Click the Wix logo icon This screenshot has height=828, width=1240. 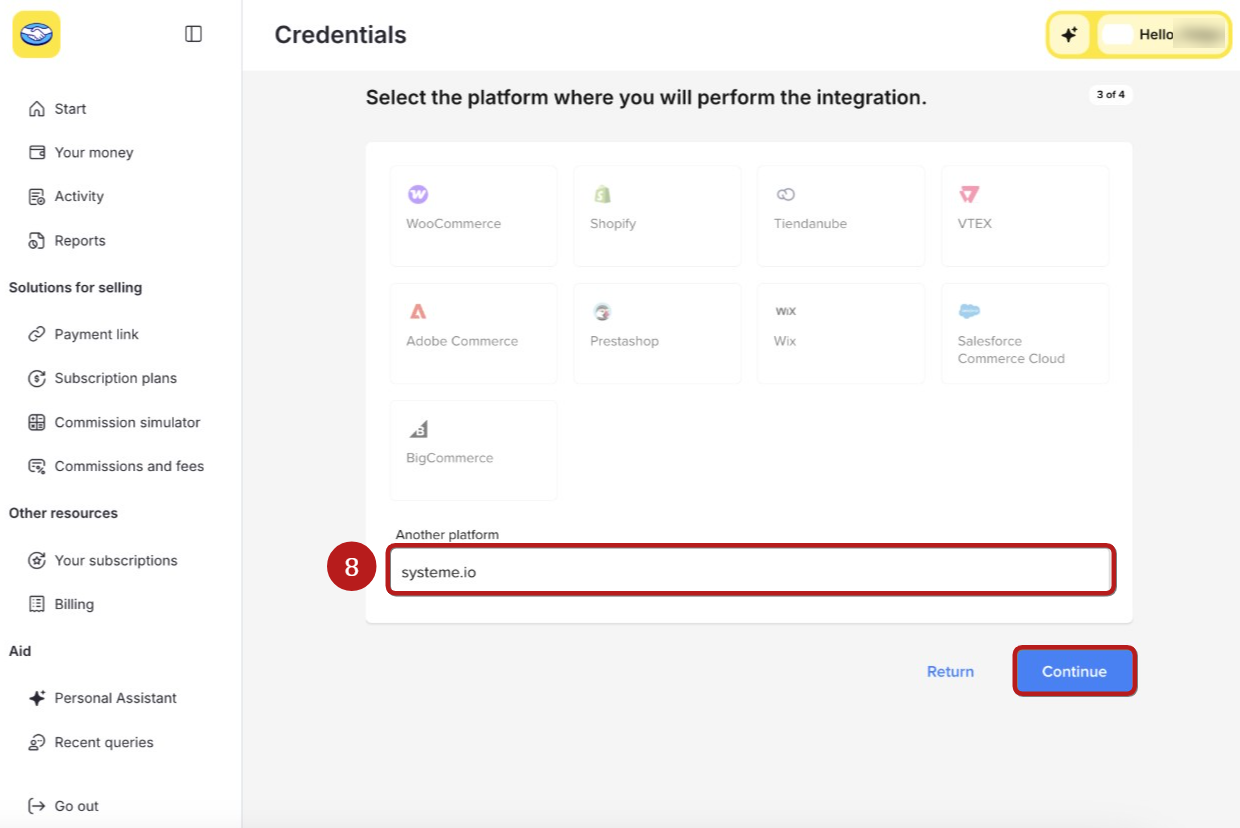click(786, 312)
